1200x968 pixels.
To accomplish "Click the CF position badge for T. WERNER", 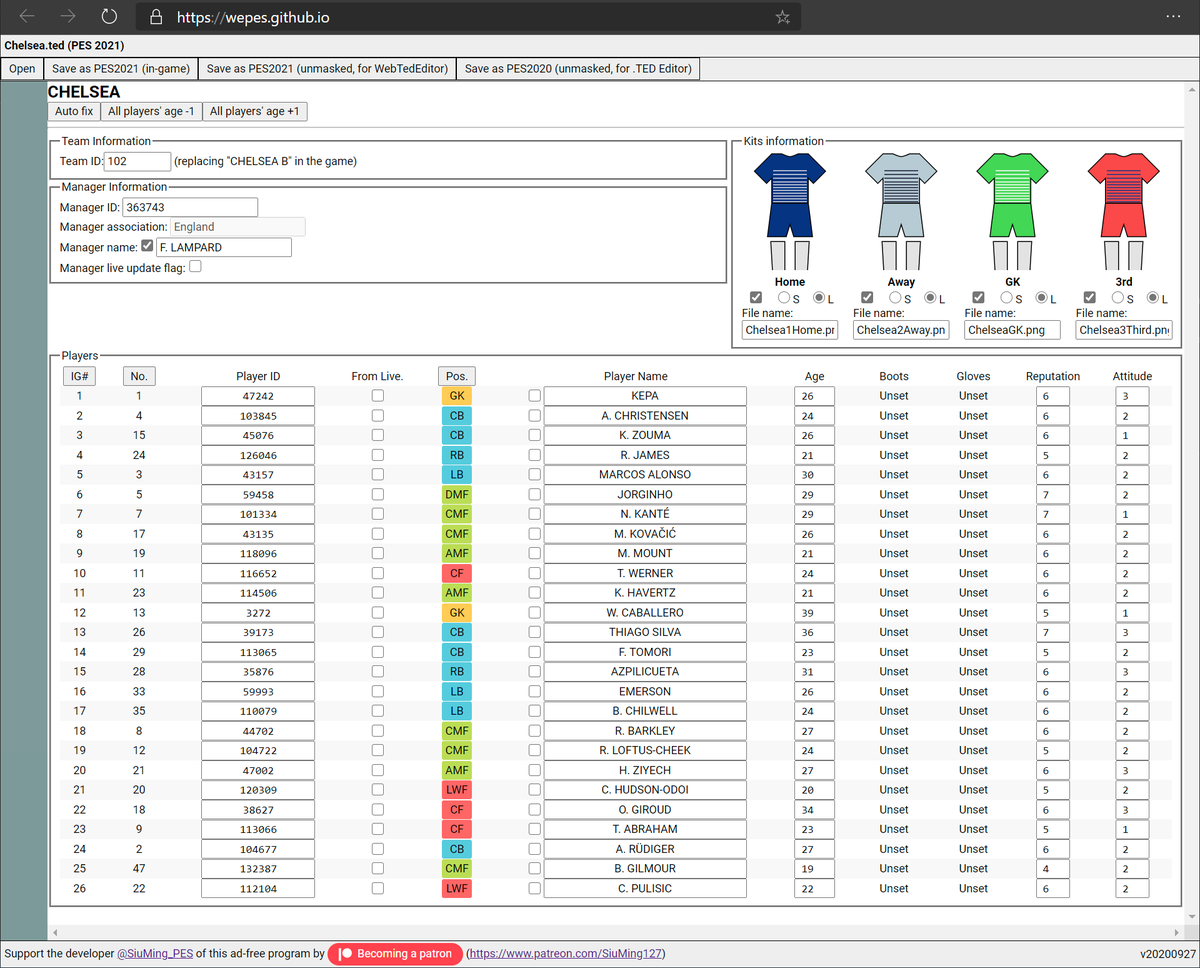I will point(457,573).
